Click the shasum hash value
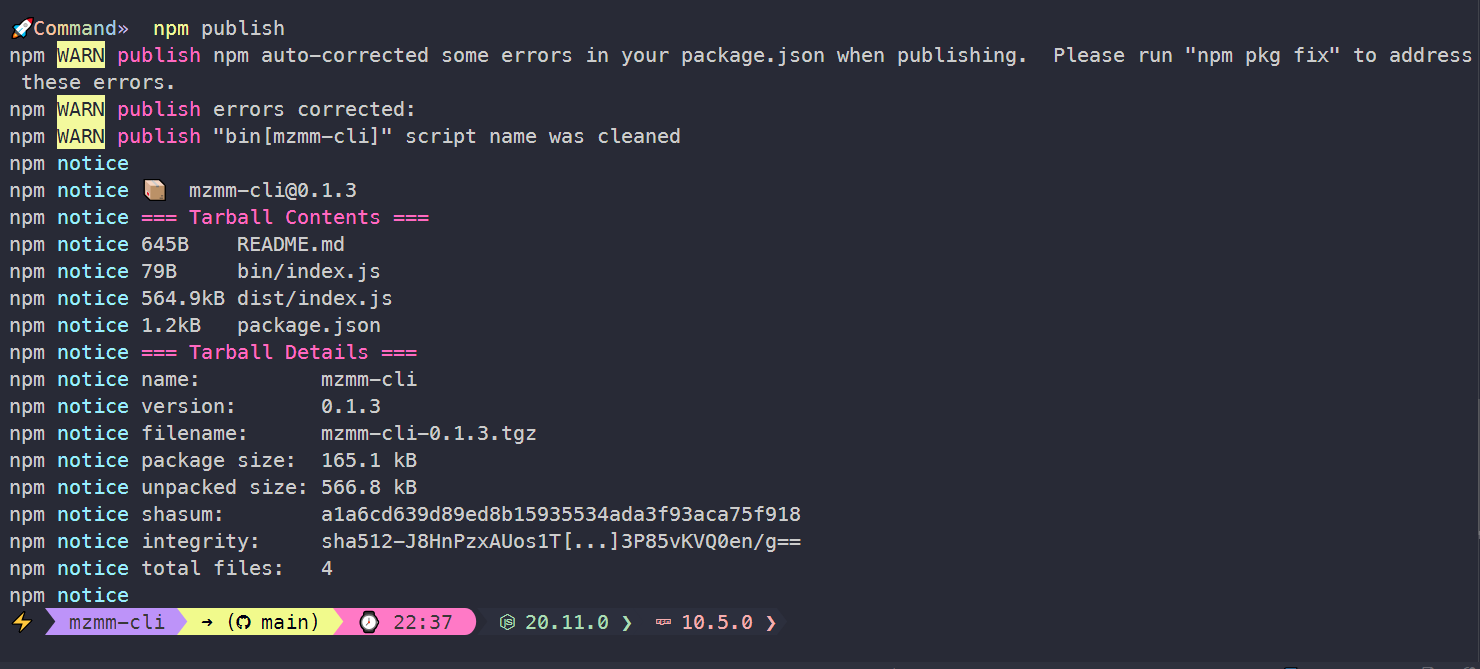The image size is (1480, 669). tap(561, 514)
